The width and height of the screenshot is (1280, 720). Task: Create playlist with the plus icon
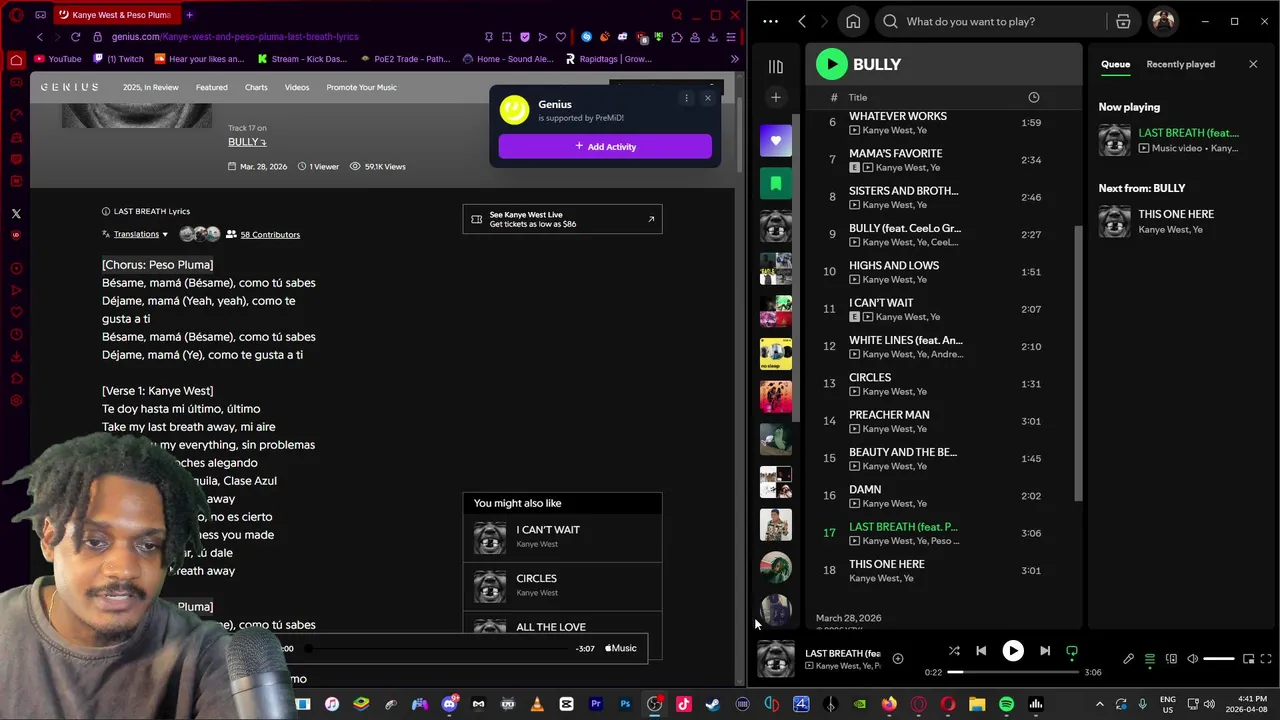pyautogui.click(x=775, y=97)
